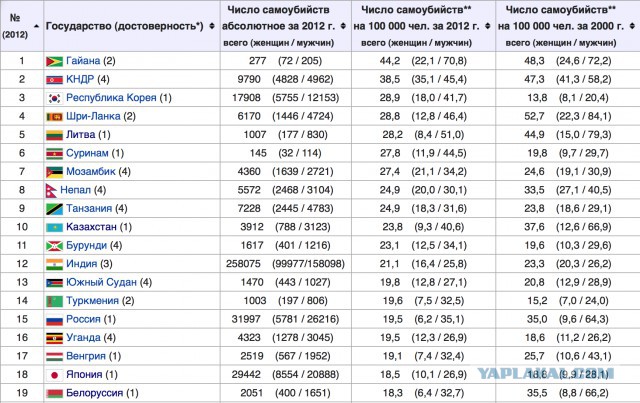Click the Suriname flag icon
This screenshot has height=403, width=640.
(54, 154)
